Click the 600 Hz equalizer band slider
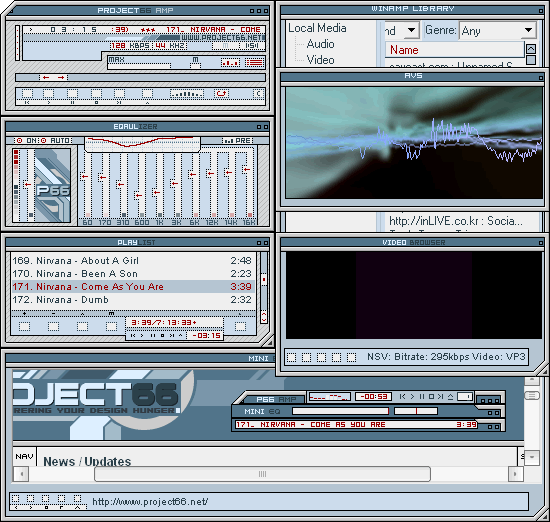Image resolution: width=550 pixels, height=522 pixels. [139, 184]
